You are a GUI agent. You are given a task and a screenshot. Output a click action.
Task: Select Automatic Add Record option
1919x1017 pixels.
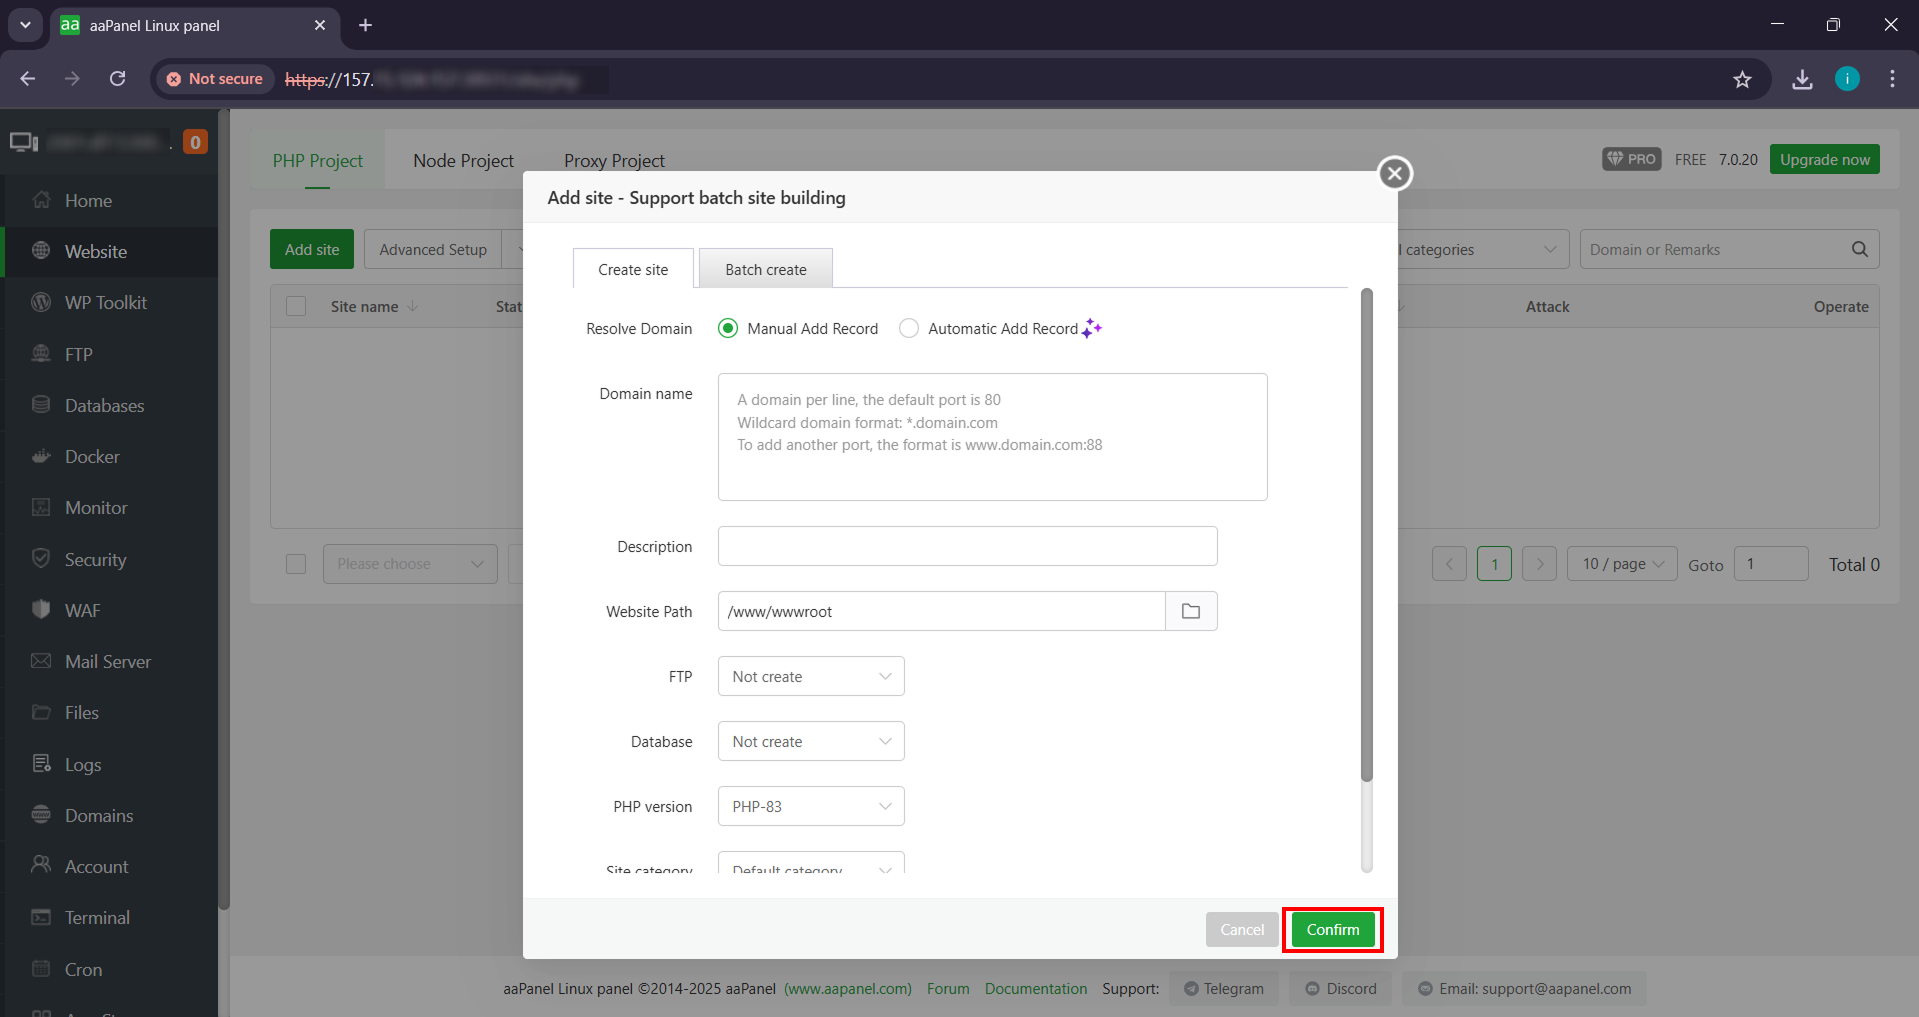click(x=908, y=328)
